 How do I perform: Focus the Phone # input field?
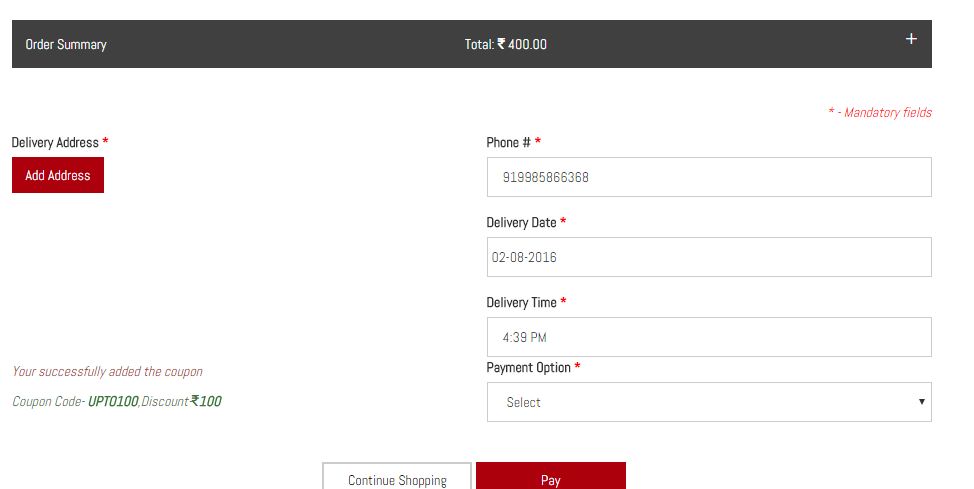pos(708,177)
